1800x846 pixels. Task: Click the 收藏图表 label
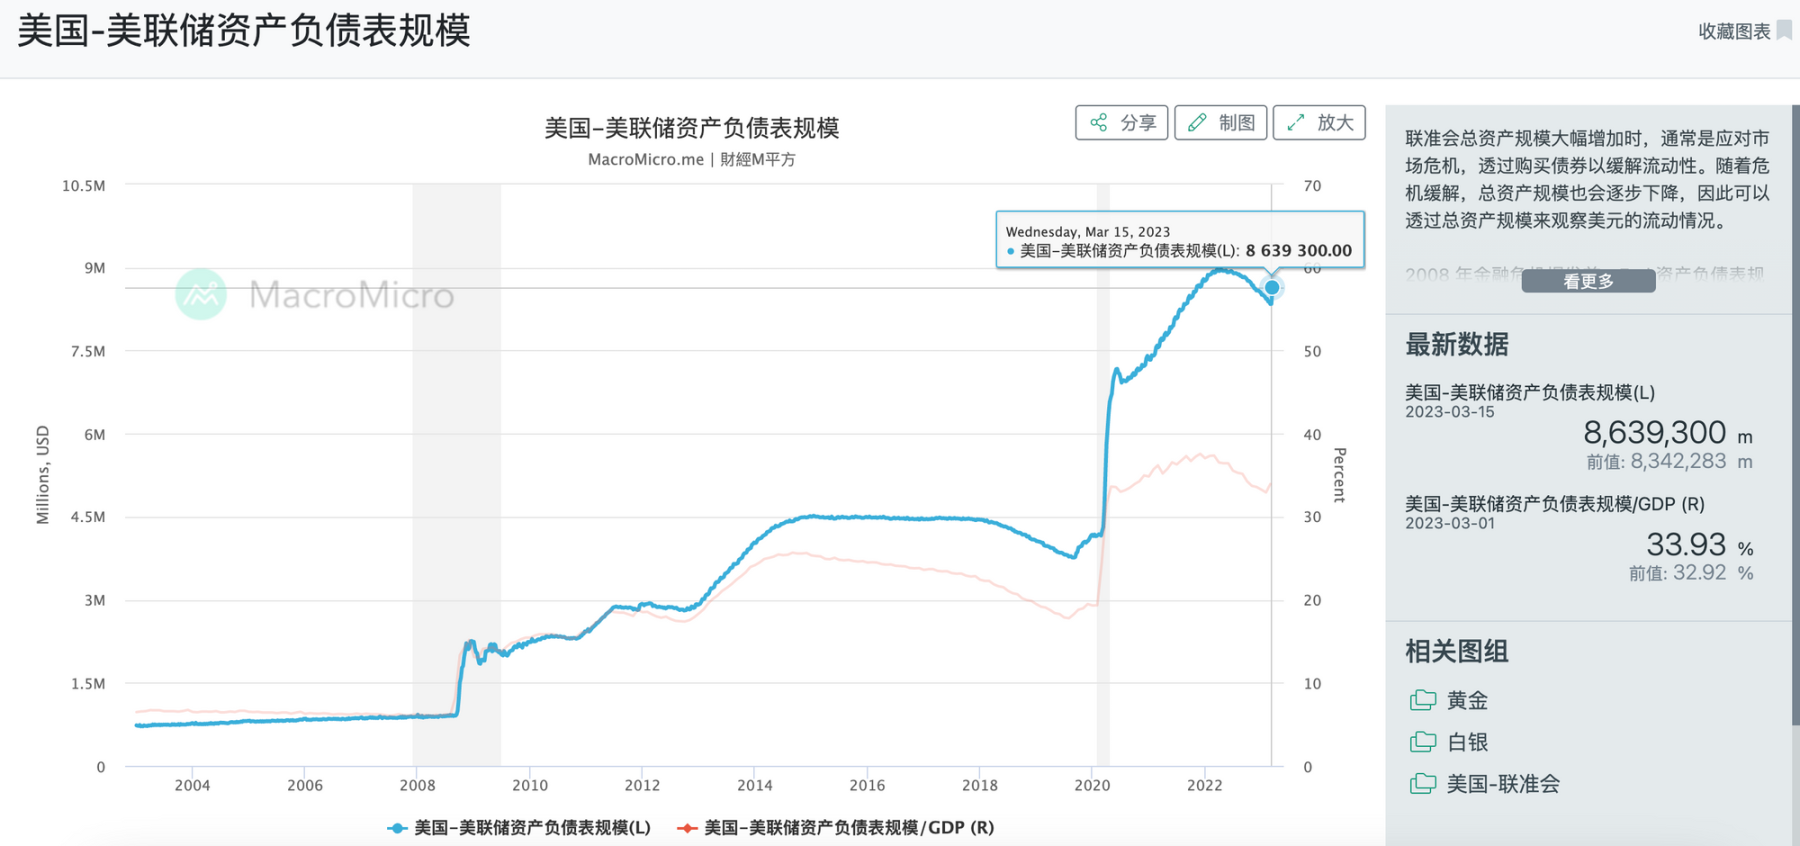point(1734,32)
